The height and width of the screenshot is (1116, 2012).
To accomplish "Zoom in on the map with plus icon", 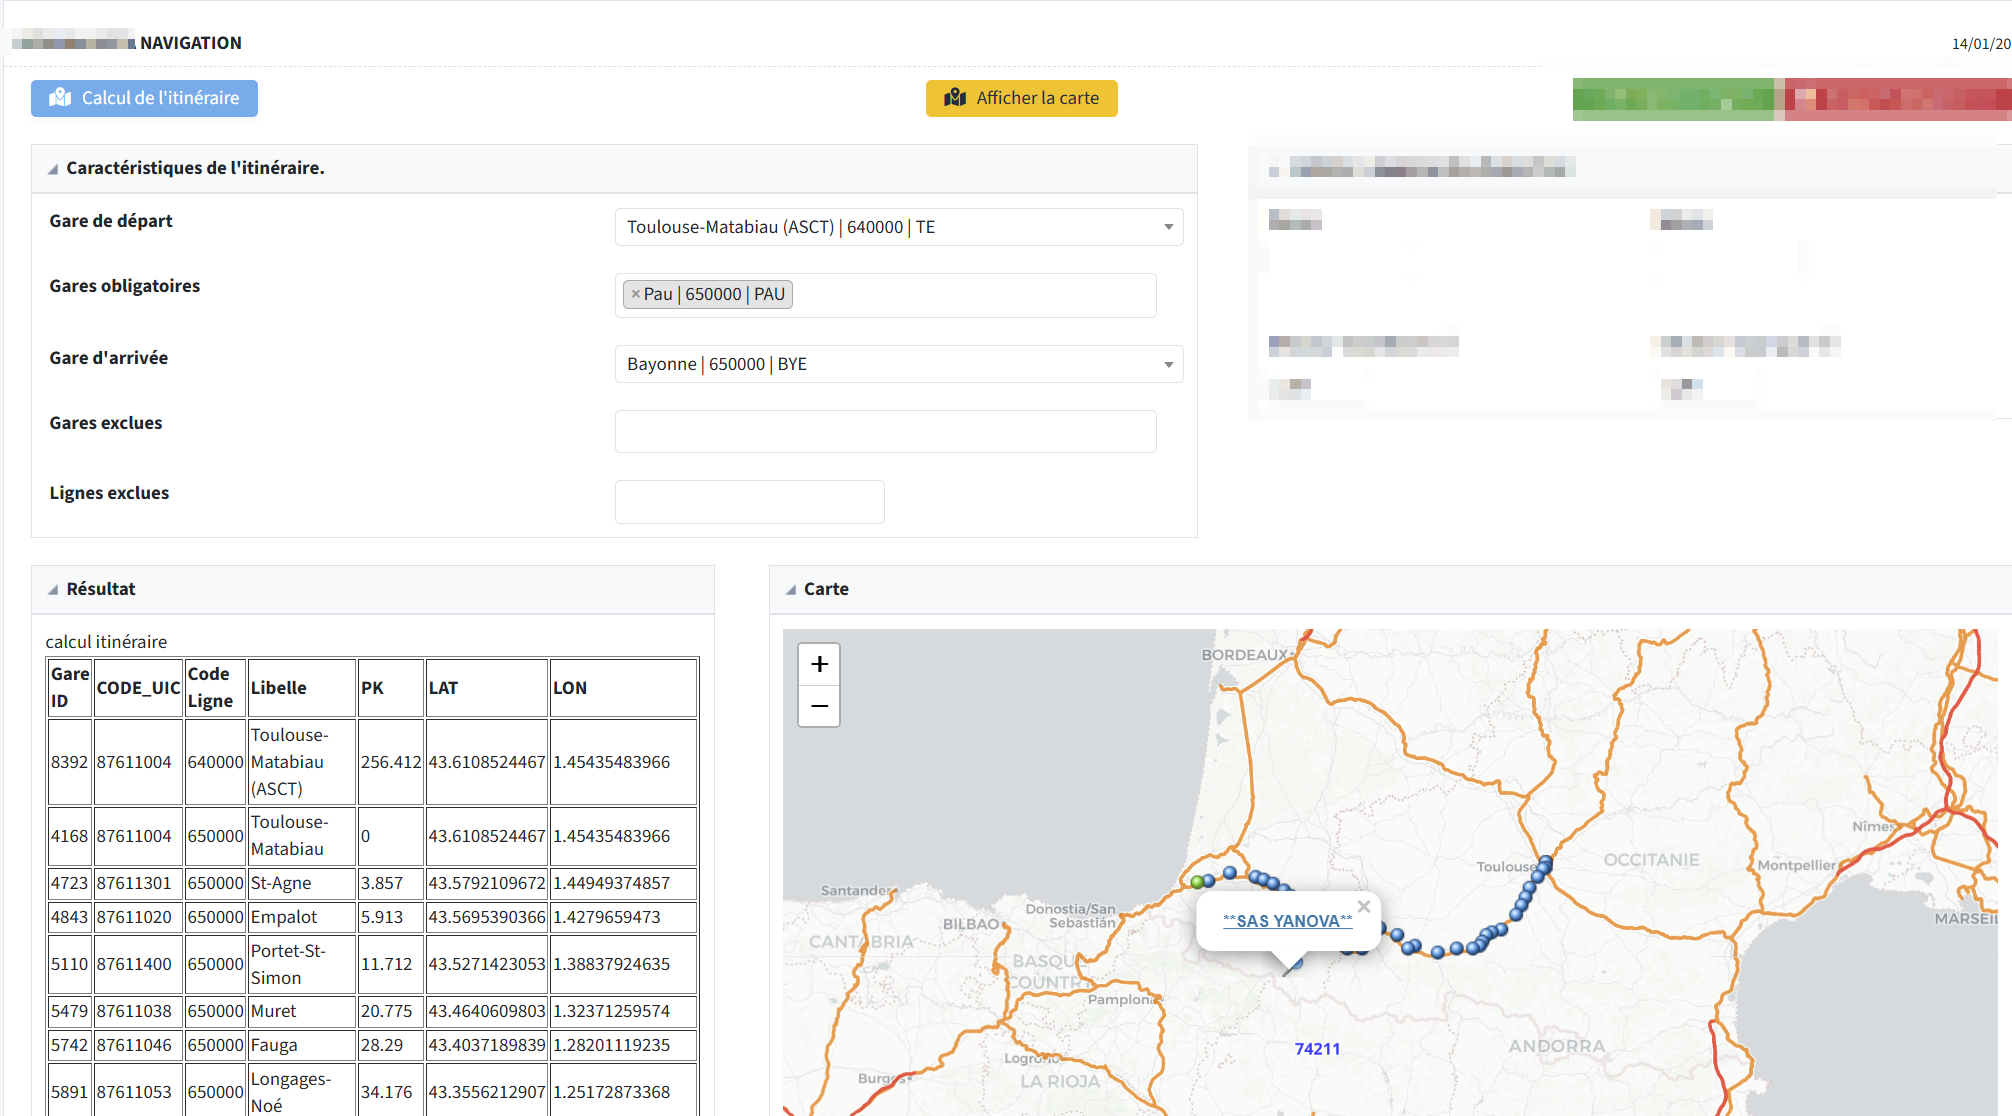I will pos(818,663).
